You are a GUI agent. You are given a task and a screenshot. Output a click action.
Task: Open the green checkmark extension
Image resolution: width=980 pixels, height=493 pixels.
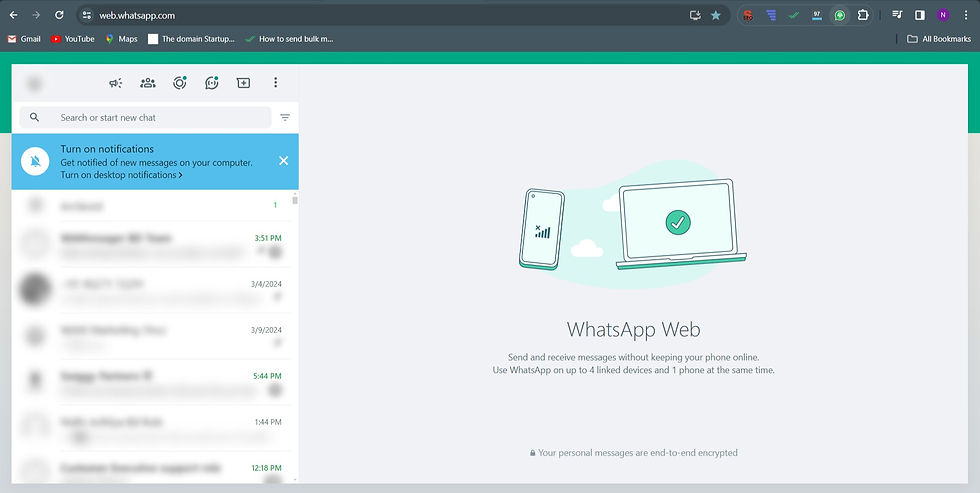pos(794,15)
